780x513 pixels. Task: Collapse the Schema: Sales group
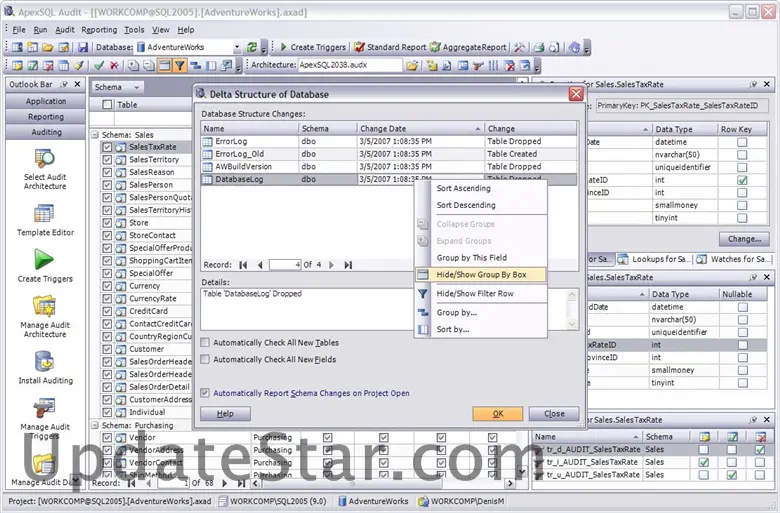[95, 135]
